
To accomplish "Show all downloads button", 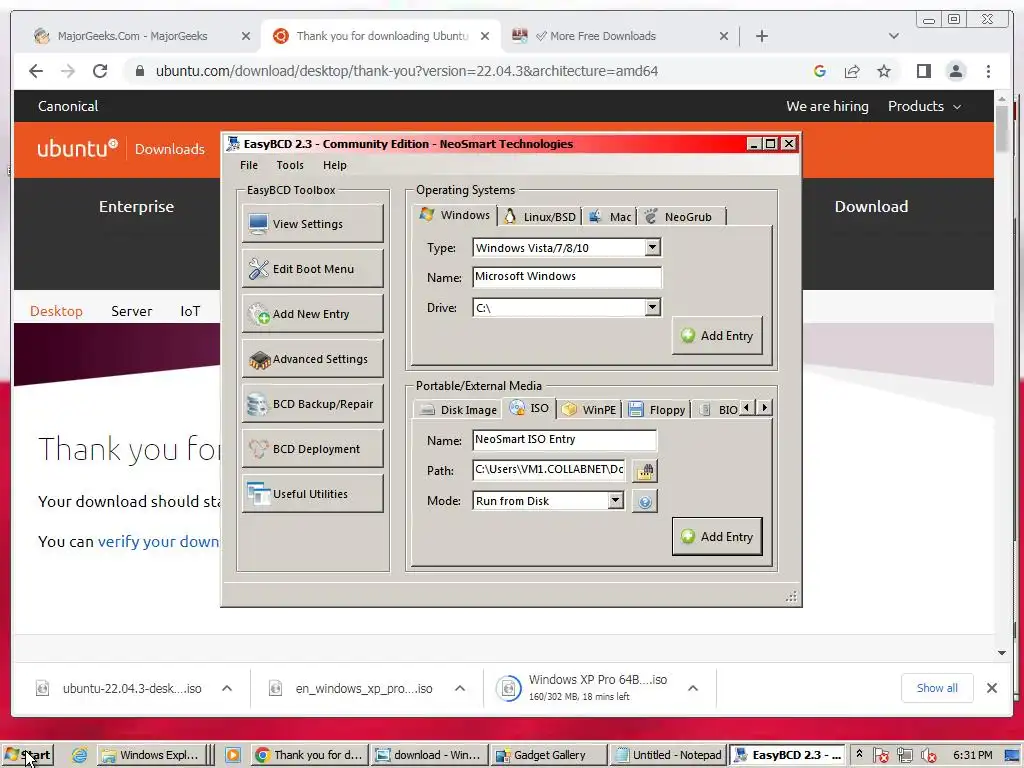I will click(x=937, y=688).
